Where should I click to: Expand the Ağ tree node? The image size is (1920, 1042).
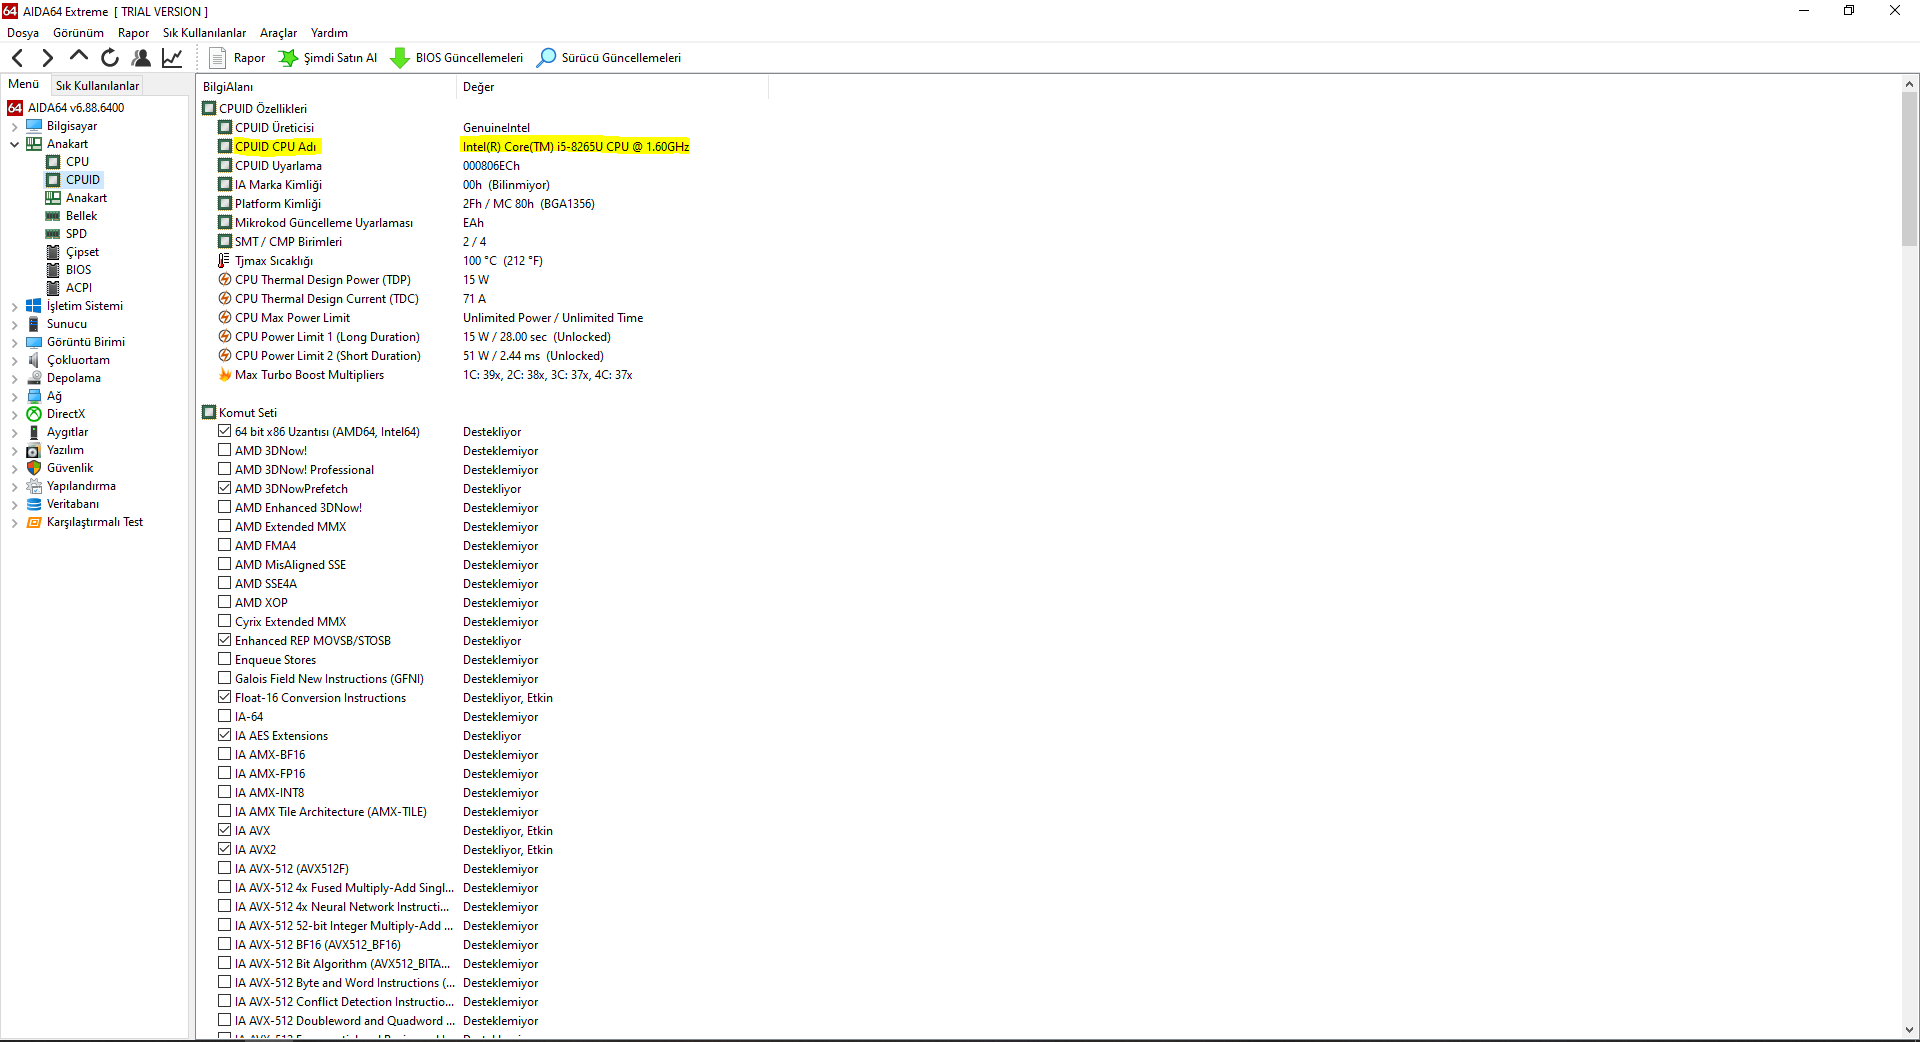14,397
